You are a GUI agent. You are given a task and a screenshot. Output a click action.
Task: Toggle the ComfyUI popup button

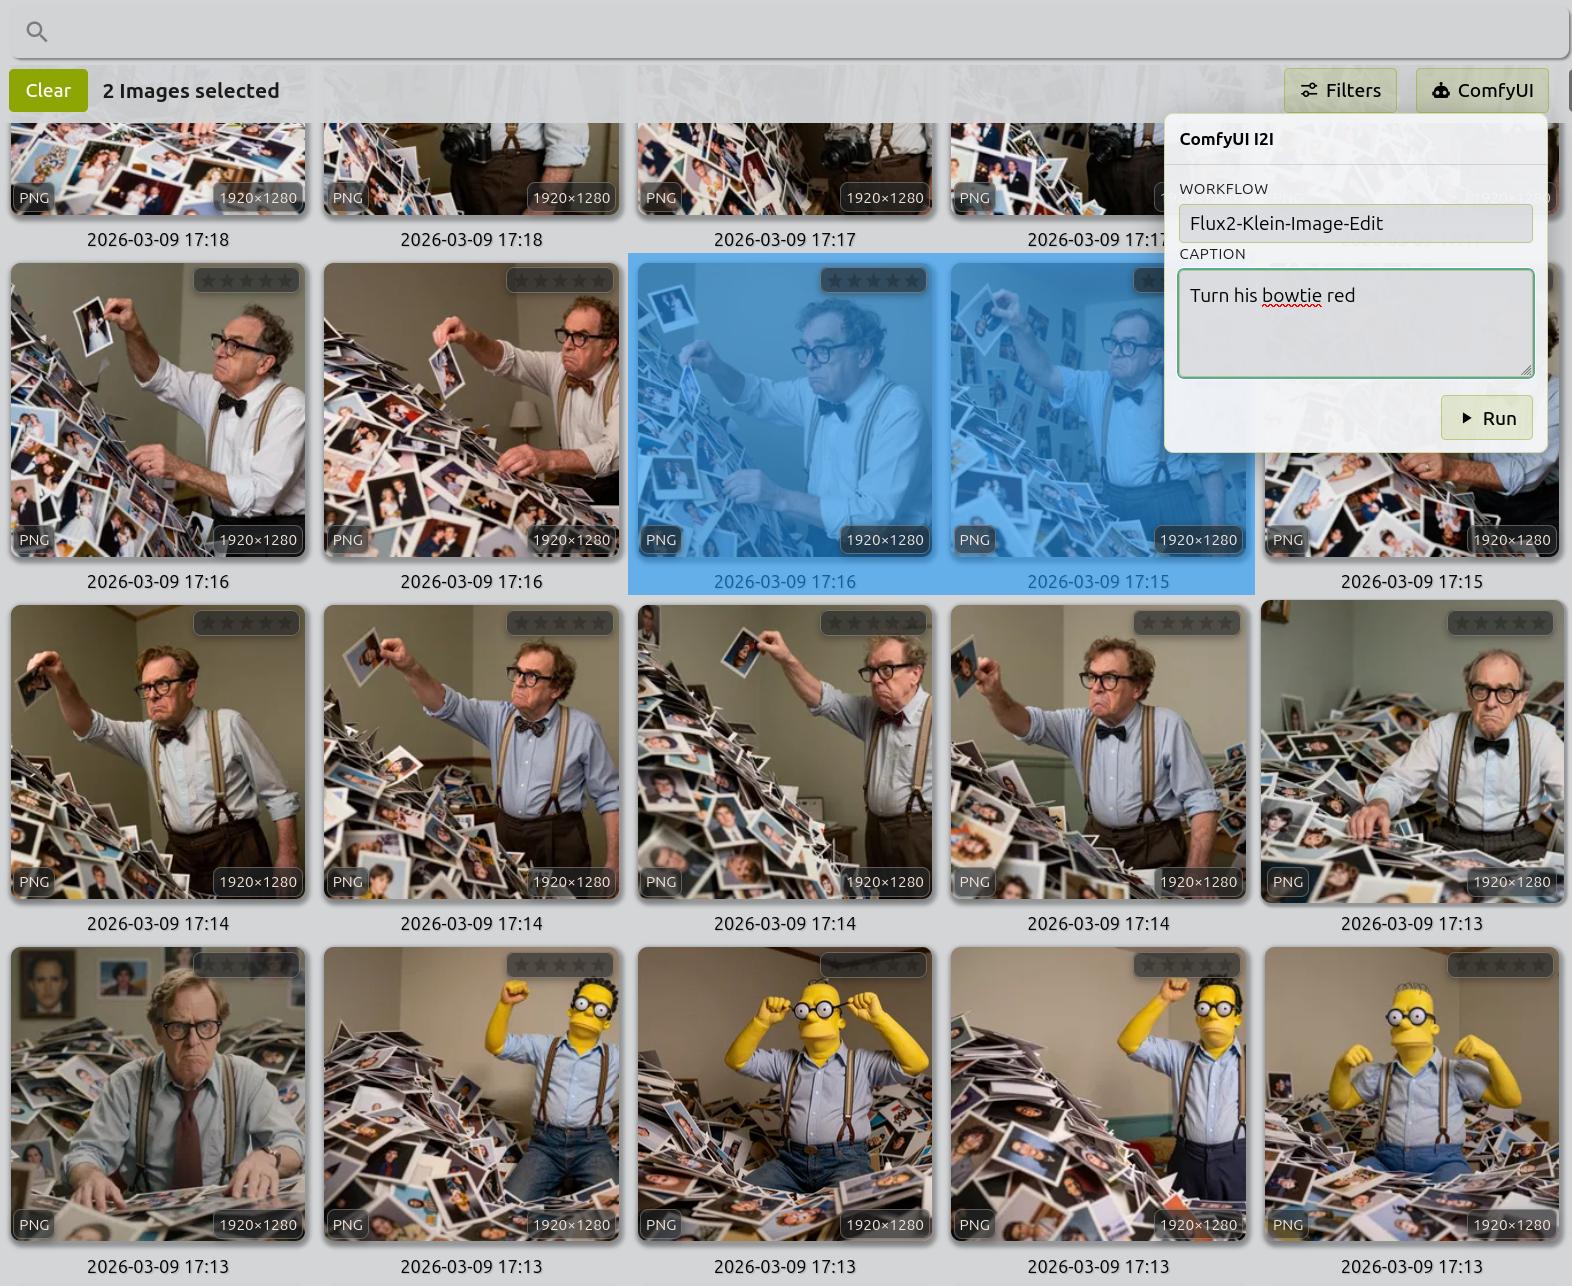coord(1482,90)
